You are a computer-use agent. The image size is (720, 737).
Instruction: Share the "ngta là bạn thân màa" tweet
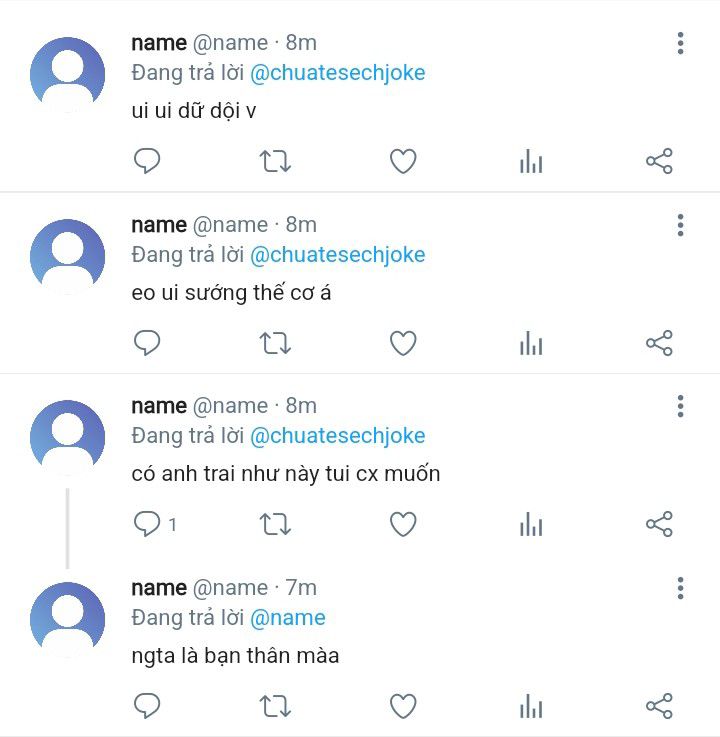click(659, 706)
